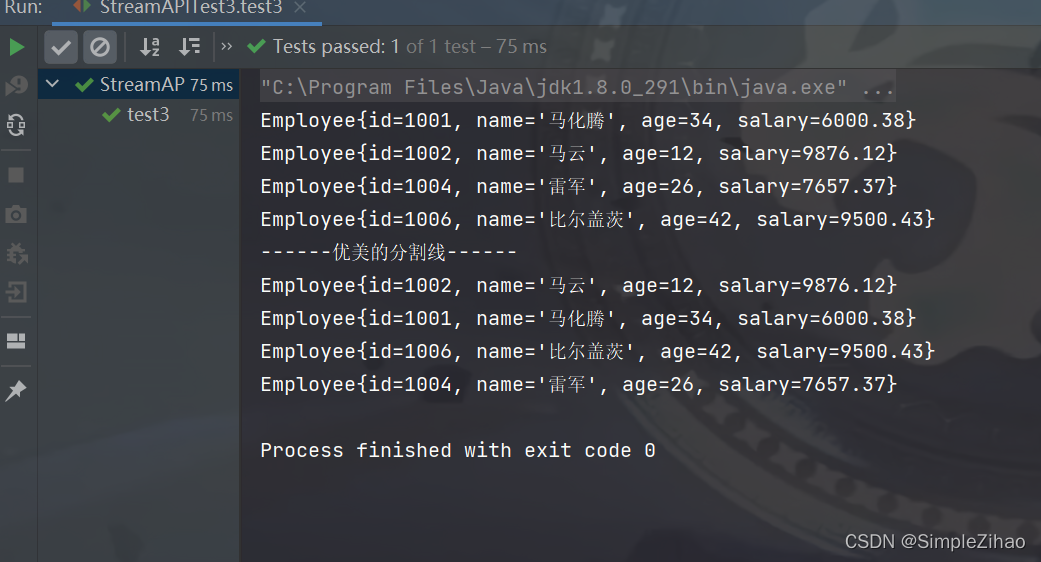The height and width of the screenshot is (562, 1041).
Task: Click second Employee id=1001 马化腾 line
Action: point(588,318)
